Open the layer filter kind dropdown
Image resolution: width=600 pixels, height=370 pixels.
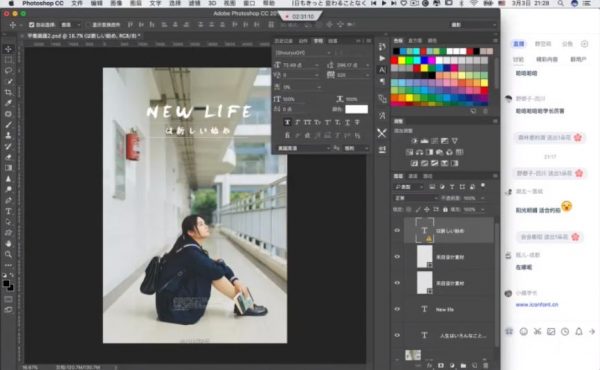pos(409,187)
